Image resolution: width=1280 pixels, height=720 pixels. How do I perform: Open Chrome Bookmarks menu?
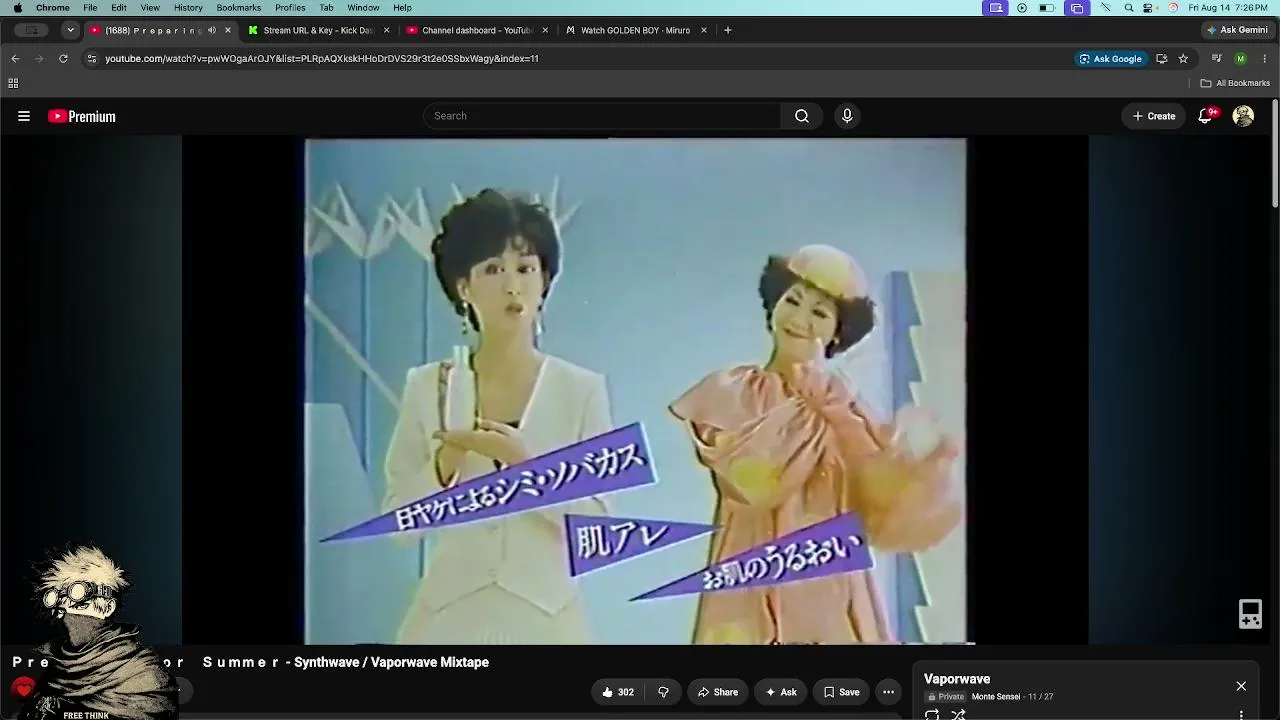pos(239,8)
